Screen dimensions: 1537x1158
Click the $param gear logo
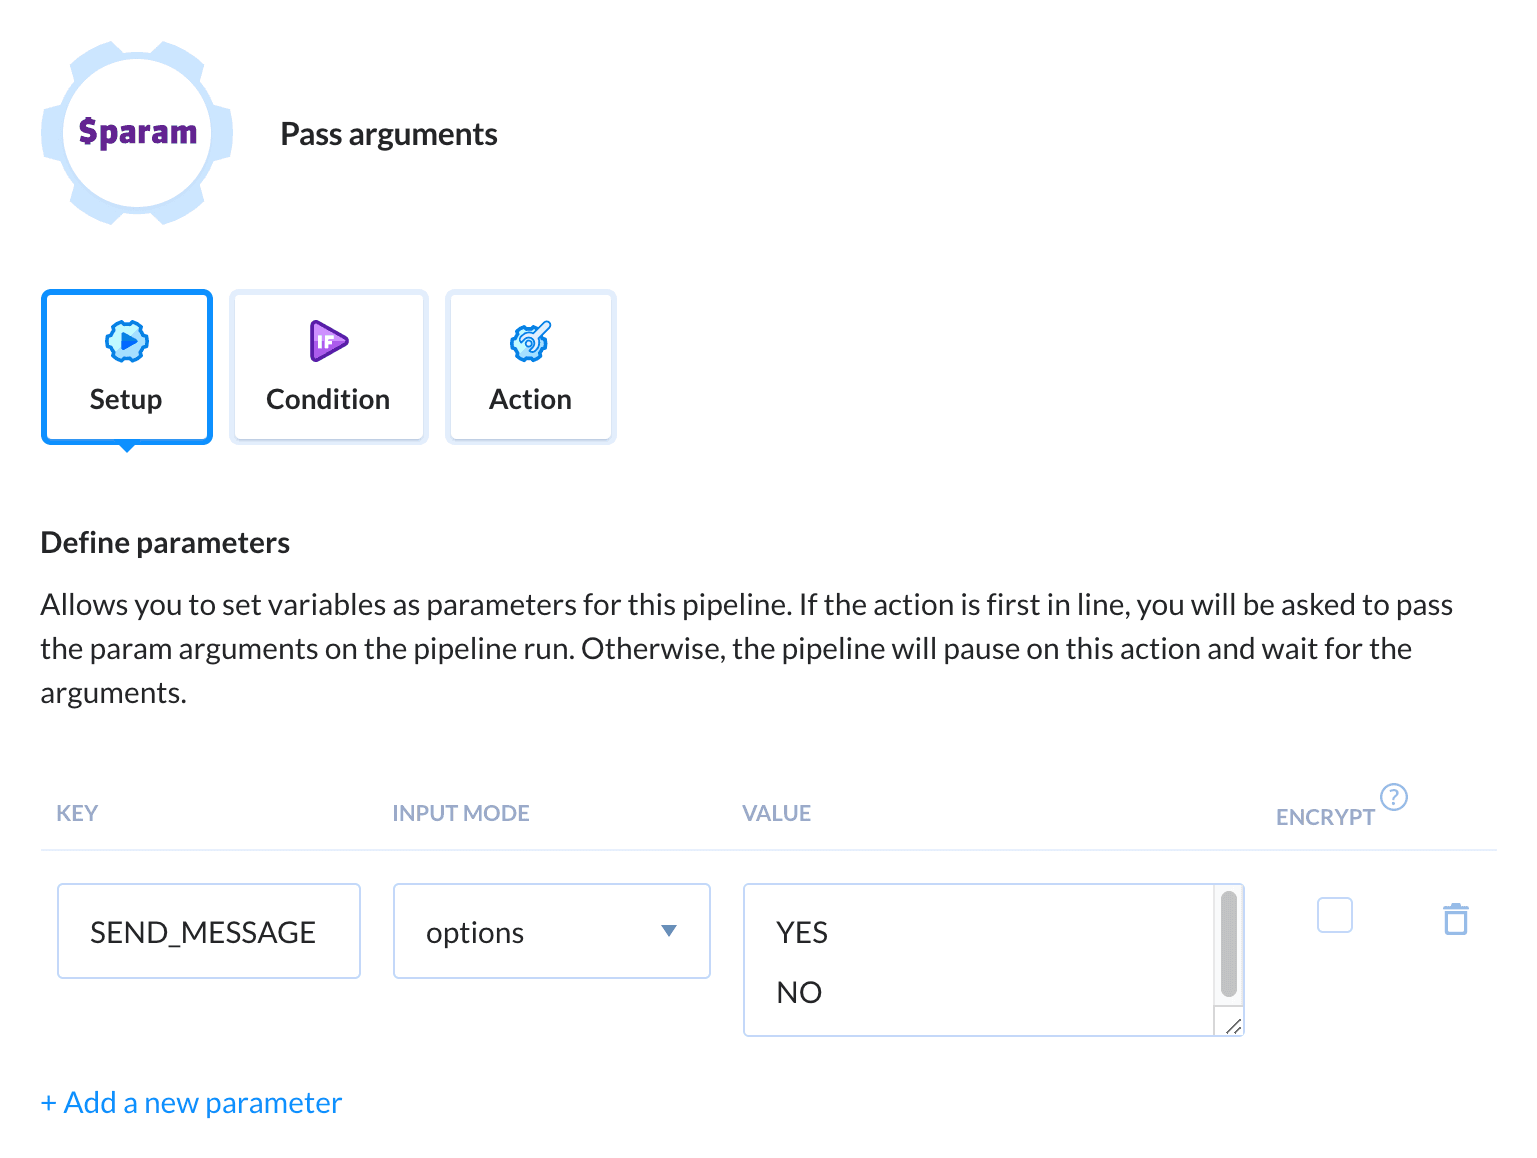137,133
